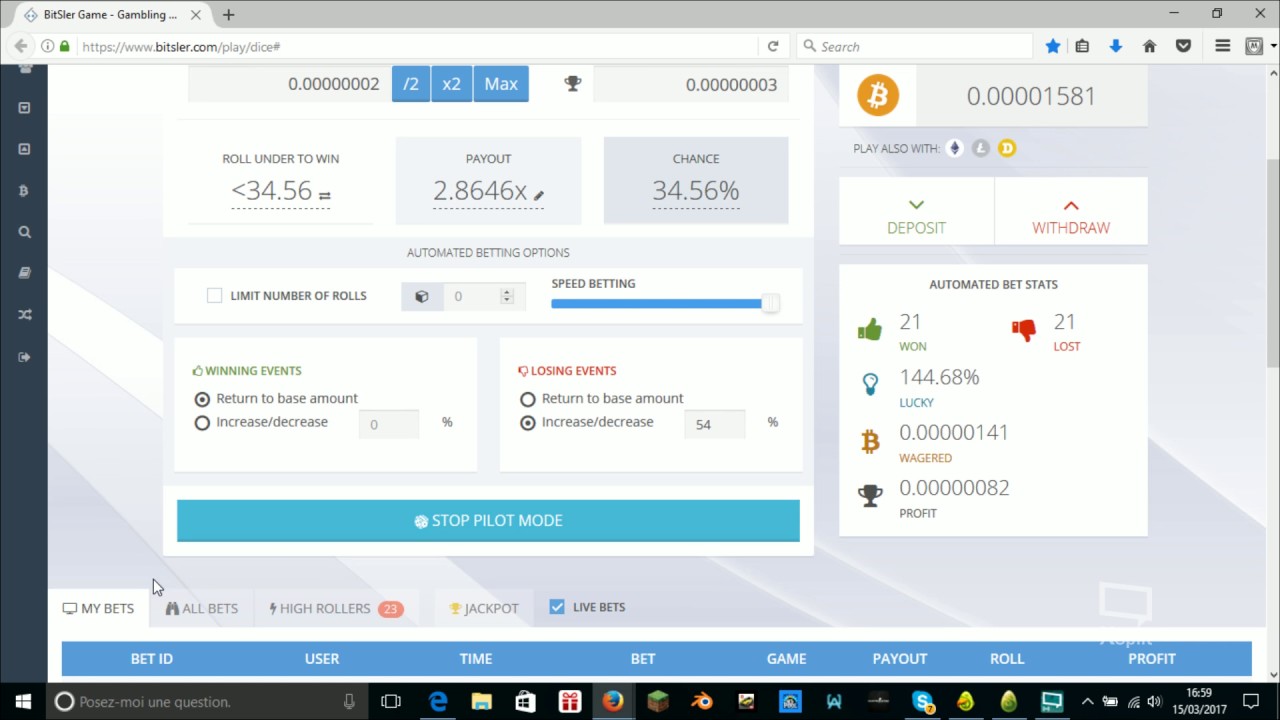1280x720 pixels.
Task: Show hidden system tray icons chevron
Action: pos(1087,701)
